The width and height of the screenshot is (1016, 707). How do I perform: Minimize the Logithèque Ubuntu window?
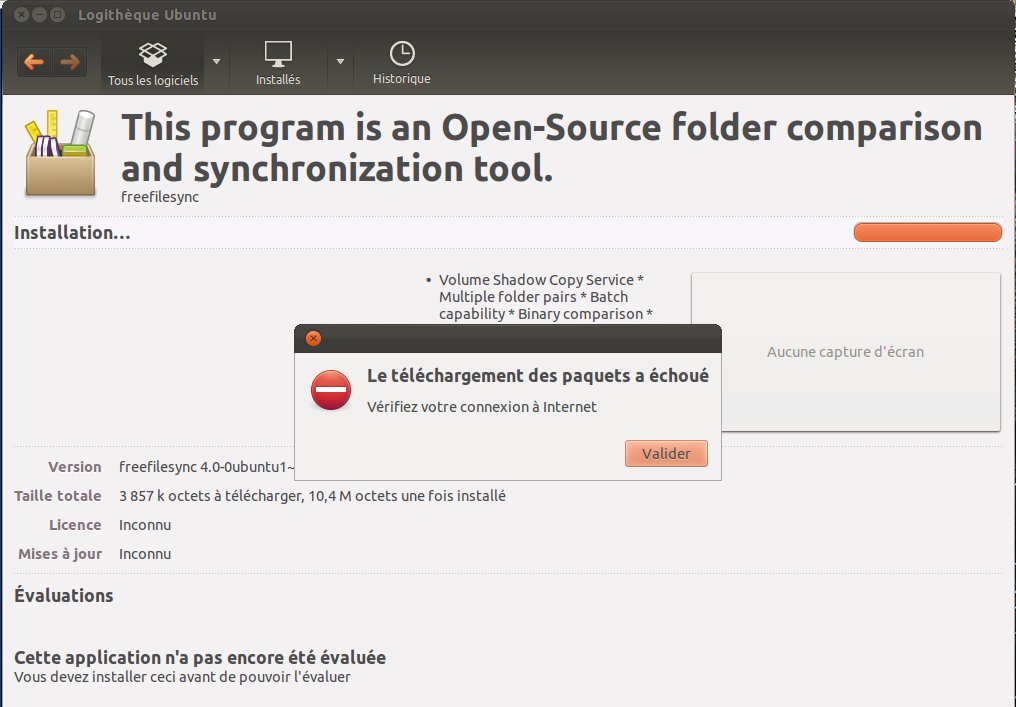click(40, 14)
